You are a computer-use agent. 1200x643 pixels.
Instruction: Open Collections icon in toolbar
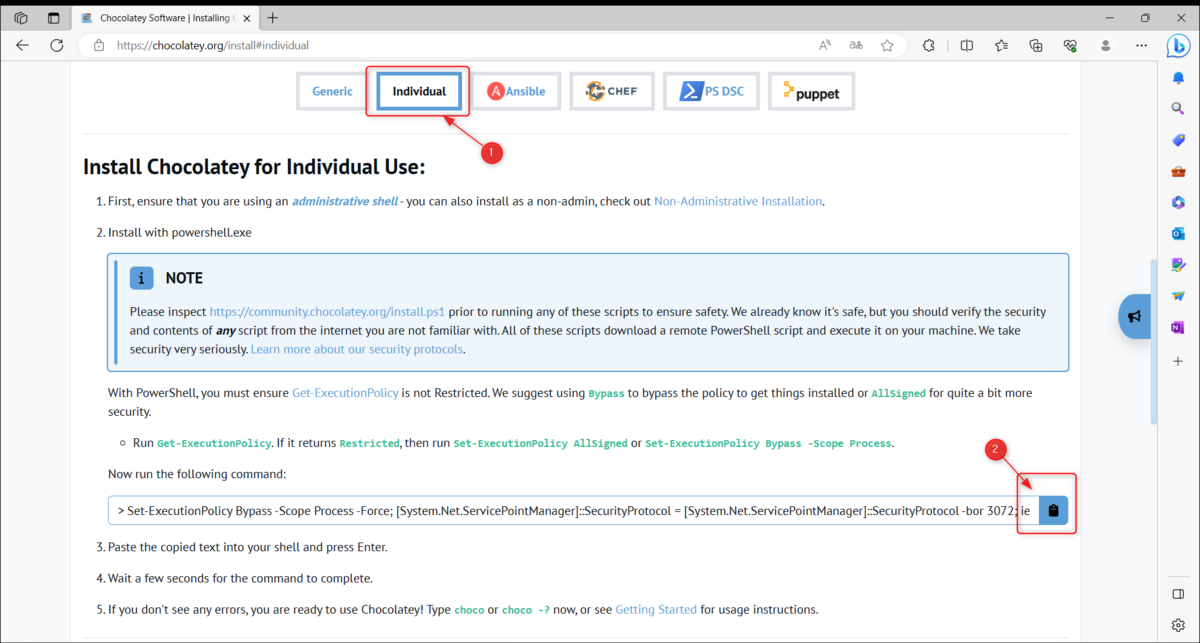[1036, 45]
